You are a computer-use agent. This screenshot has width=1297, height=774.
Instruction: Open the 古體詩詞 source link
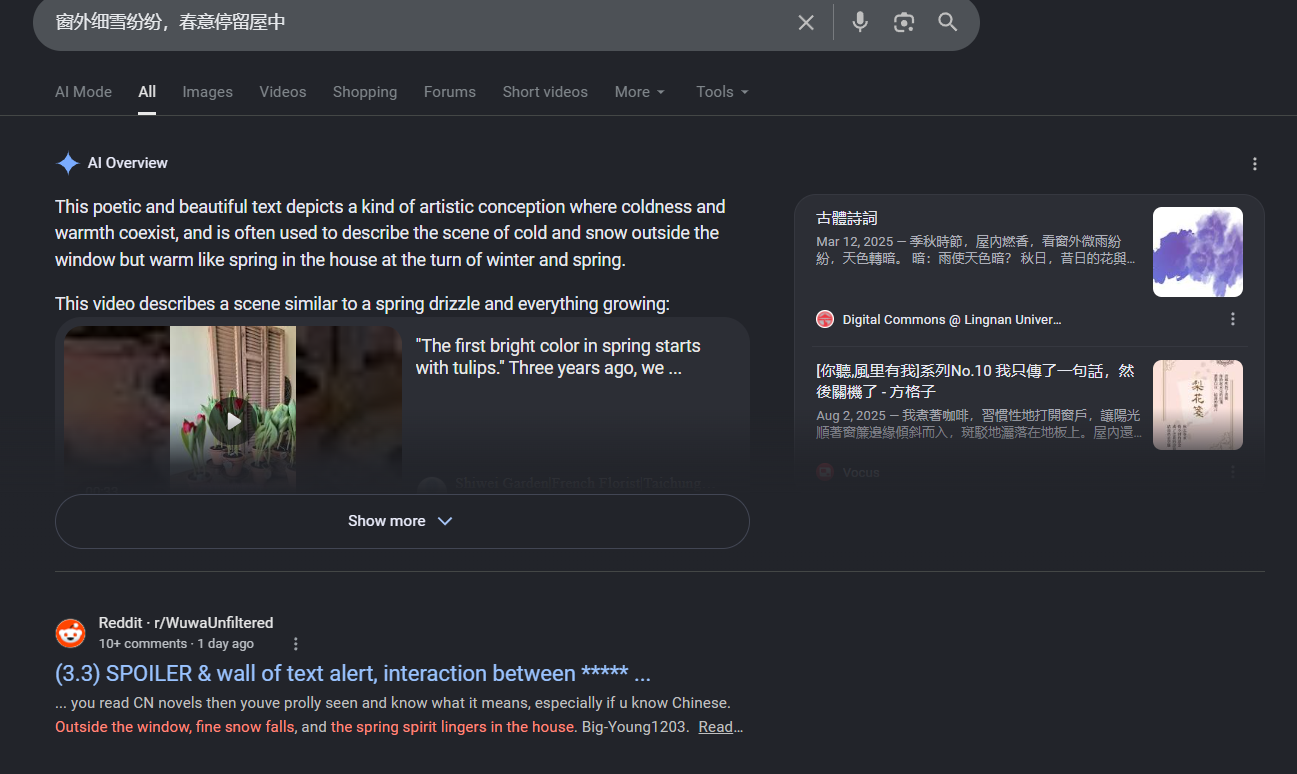[x=847, y=218]
